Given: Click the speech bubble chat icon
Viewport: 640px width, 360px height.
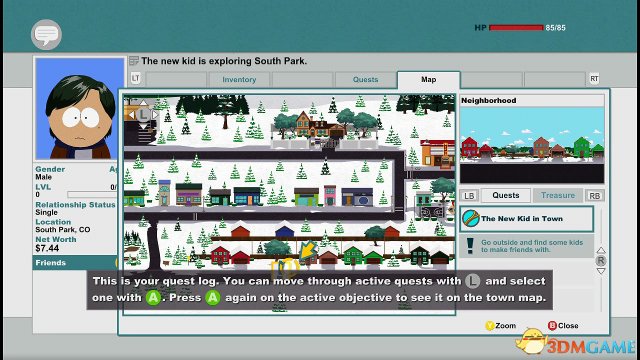Looking at the screenshot, I should (x=46, y=35).
